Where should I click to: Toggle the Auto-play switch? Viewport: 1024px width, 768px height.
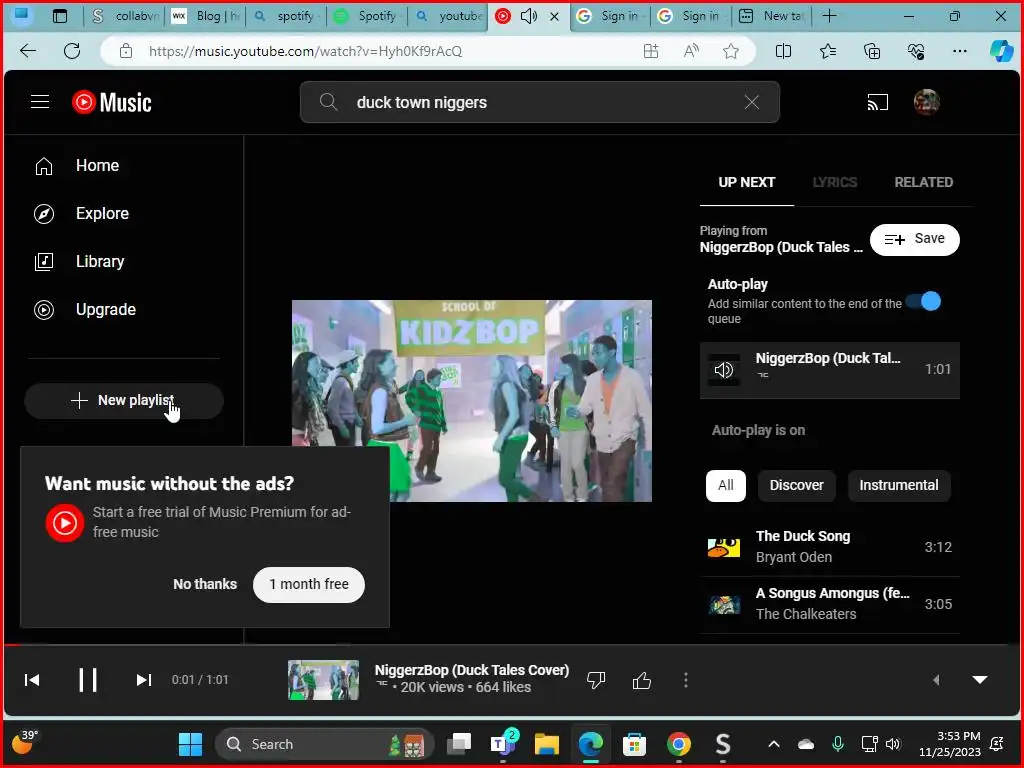(x=923, y=301)
